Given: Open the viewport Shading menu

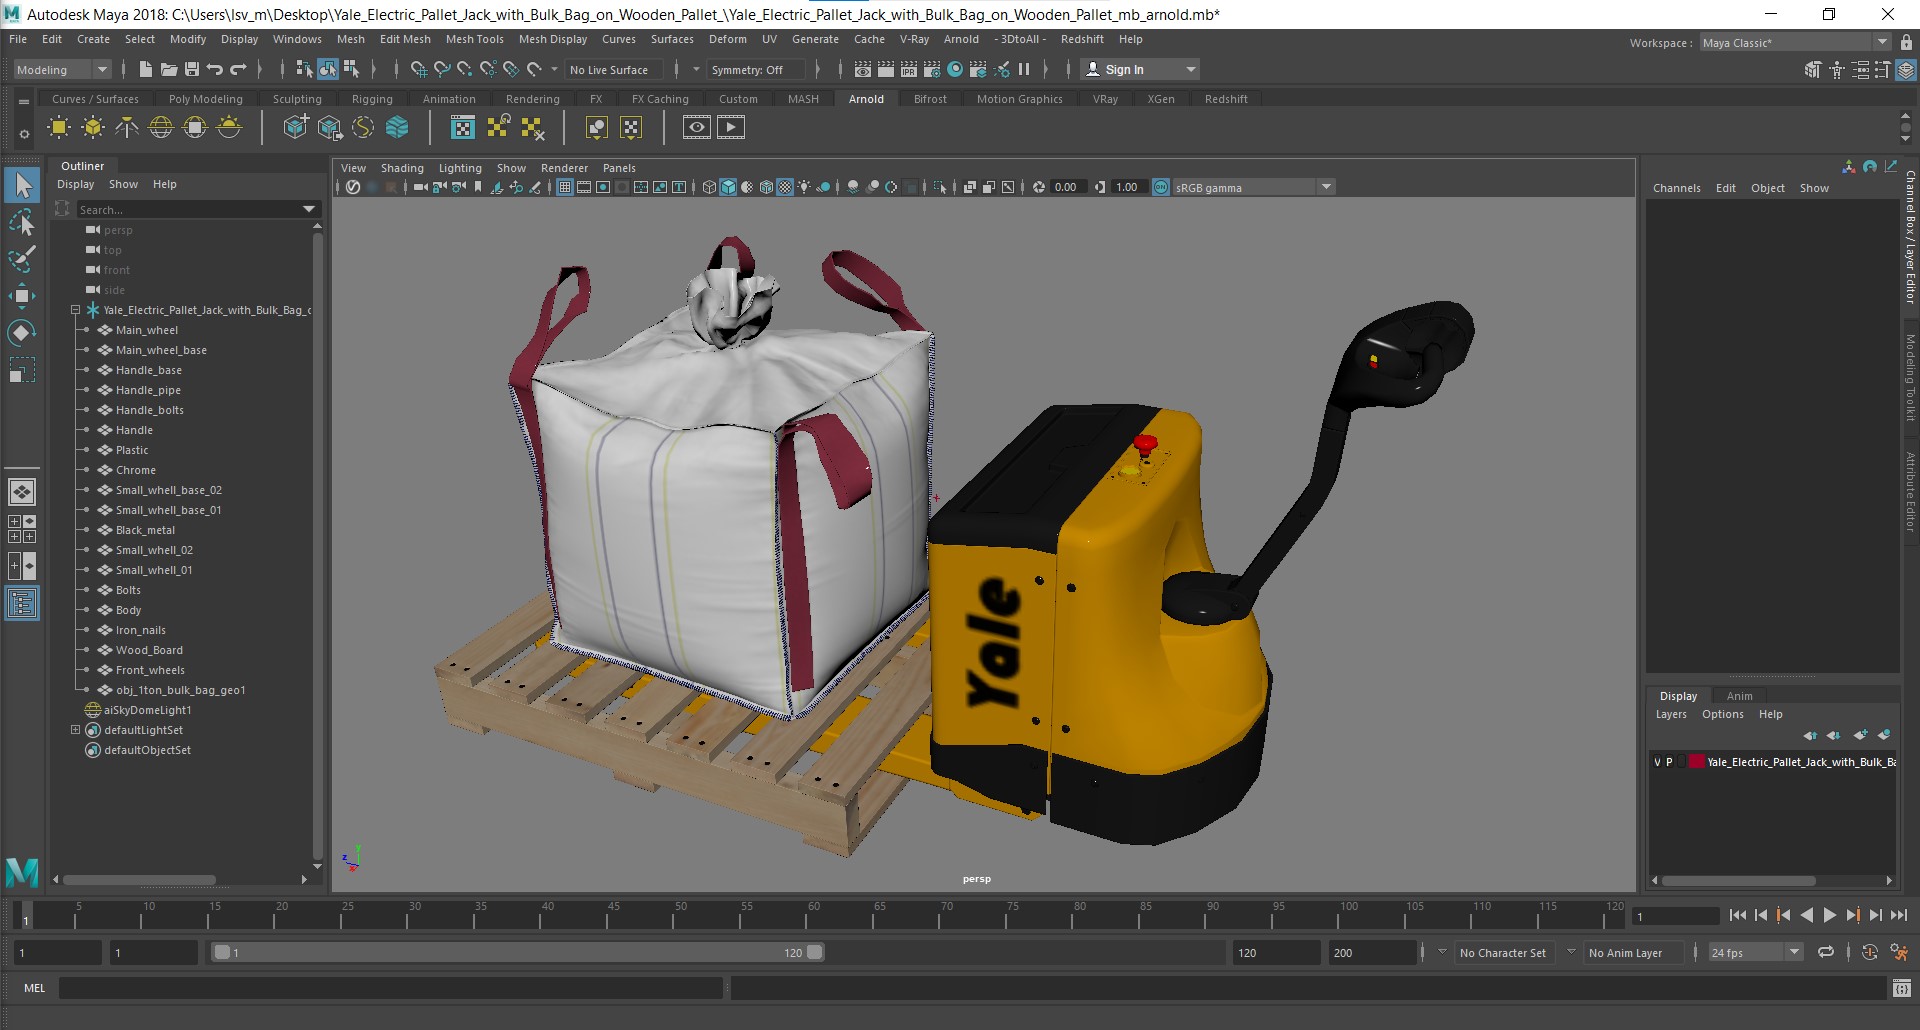Looking at the screenshot, I should (x=402, y=168).
